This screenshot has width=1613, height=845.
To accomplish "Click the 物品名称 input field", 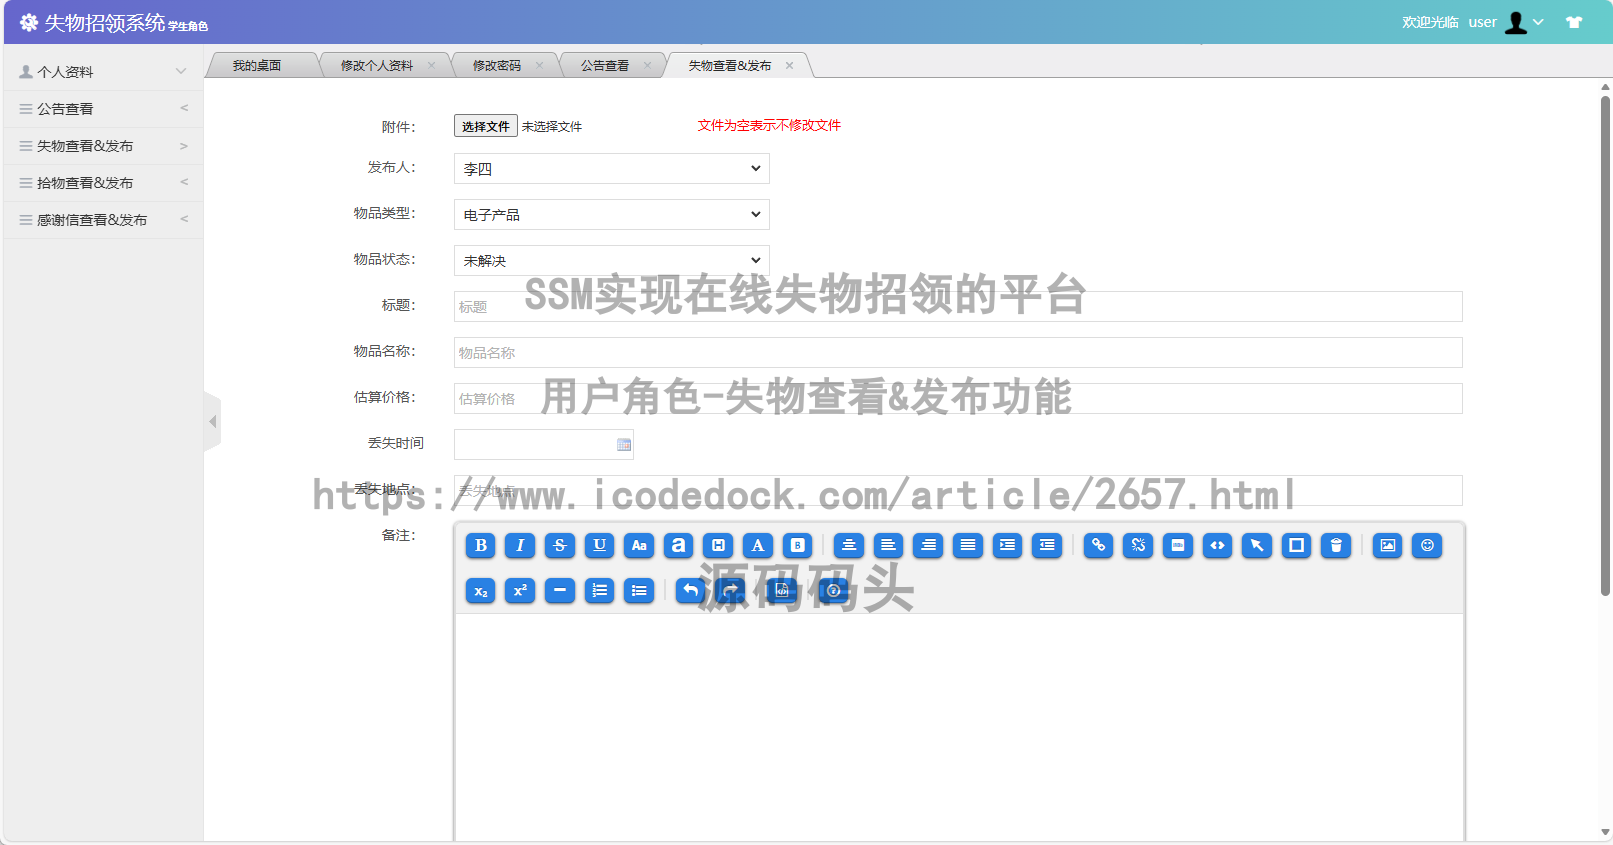I will pos(957,353).
